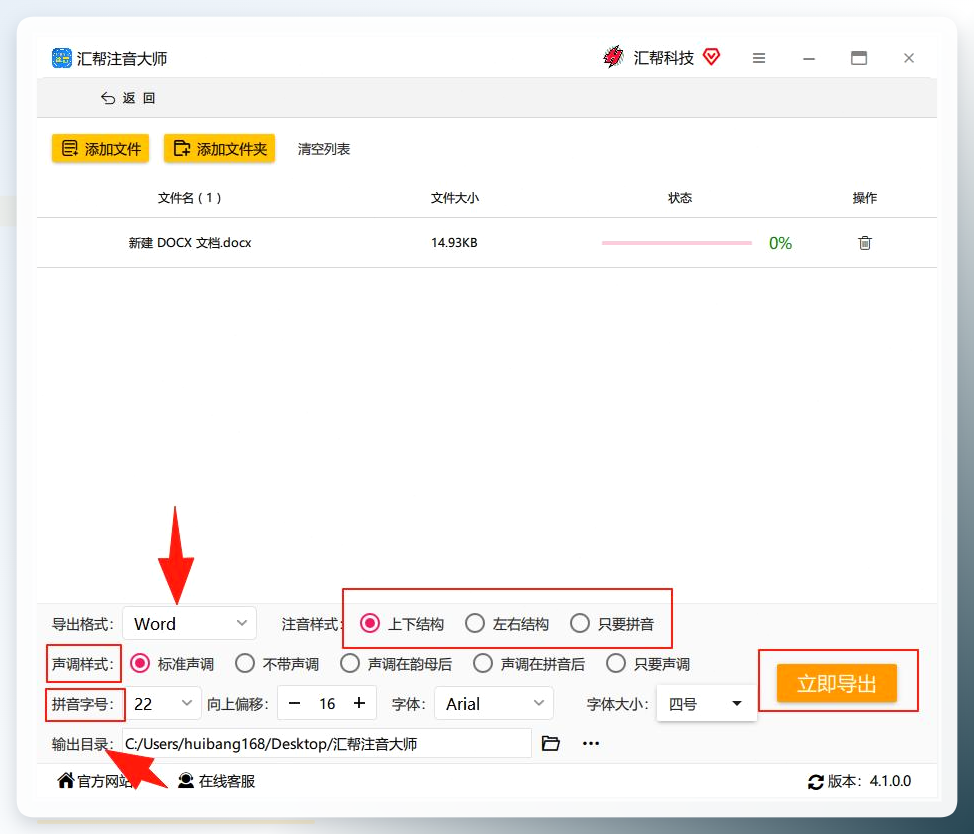Choose 不带声调 tone style
974x834 pixels.
(x=277, y=664)
